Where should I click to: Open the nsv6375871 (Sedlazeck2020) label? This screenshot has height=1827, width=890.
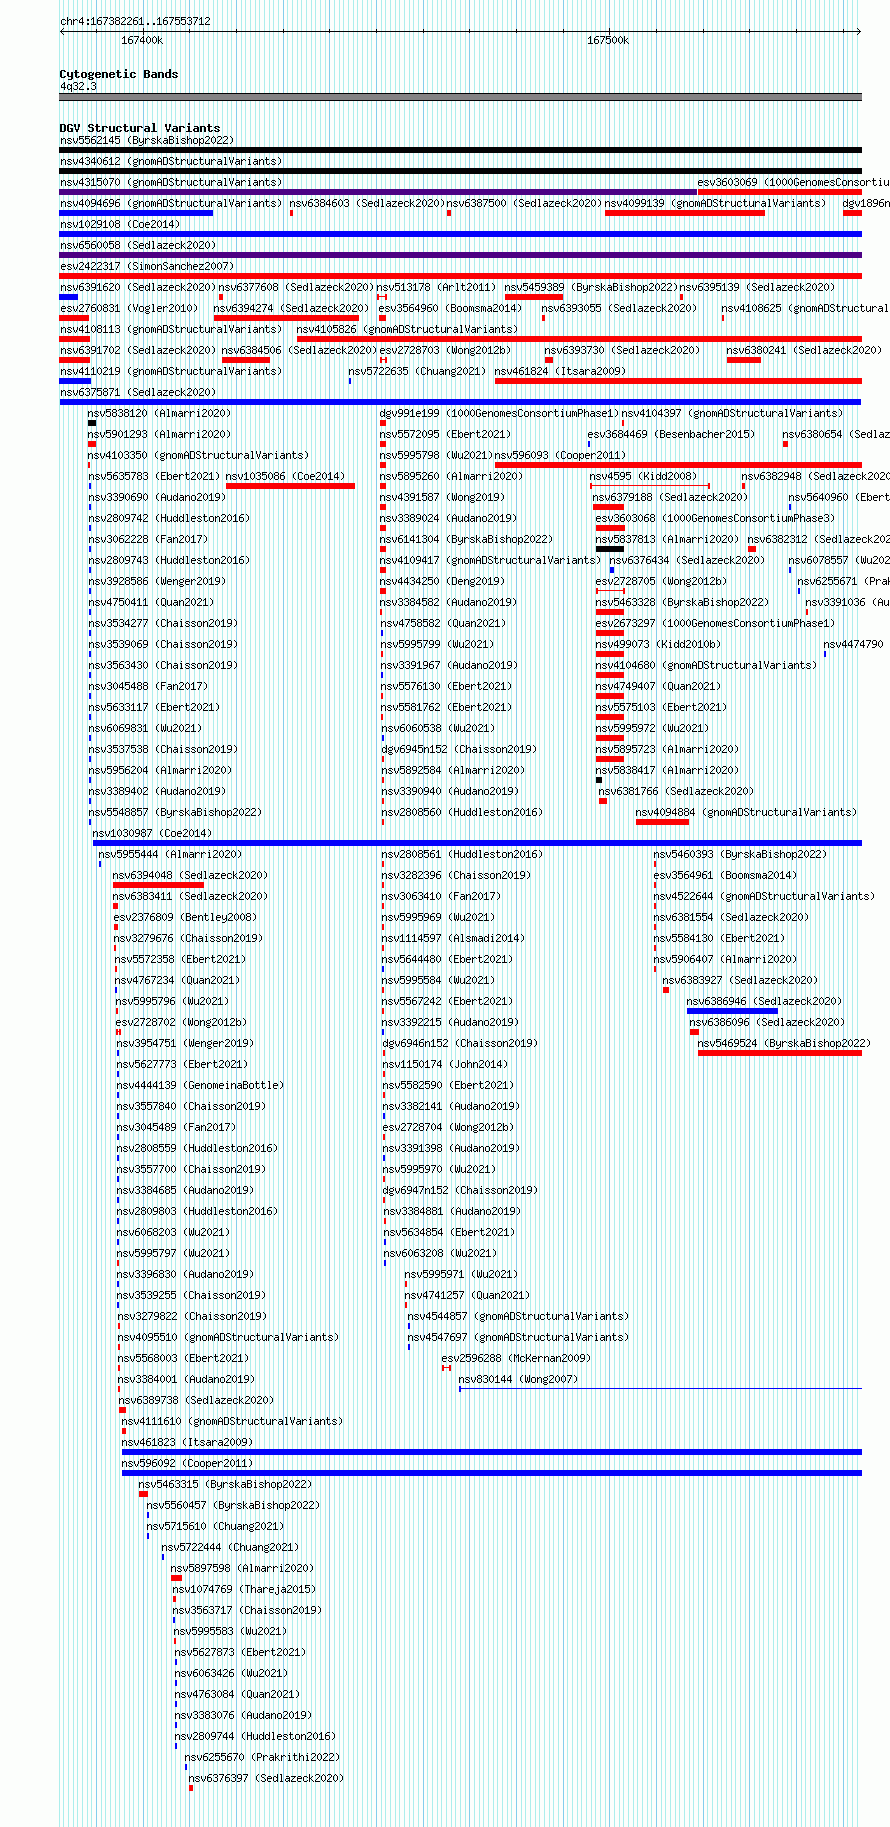(x=137, y=392)
